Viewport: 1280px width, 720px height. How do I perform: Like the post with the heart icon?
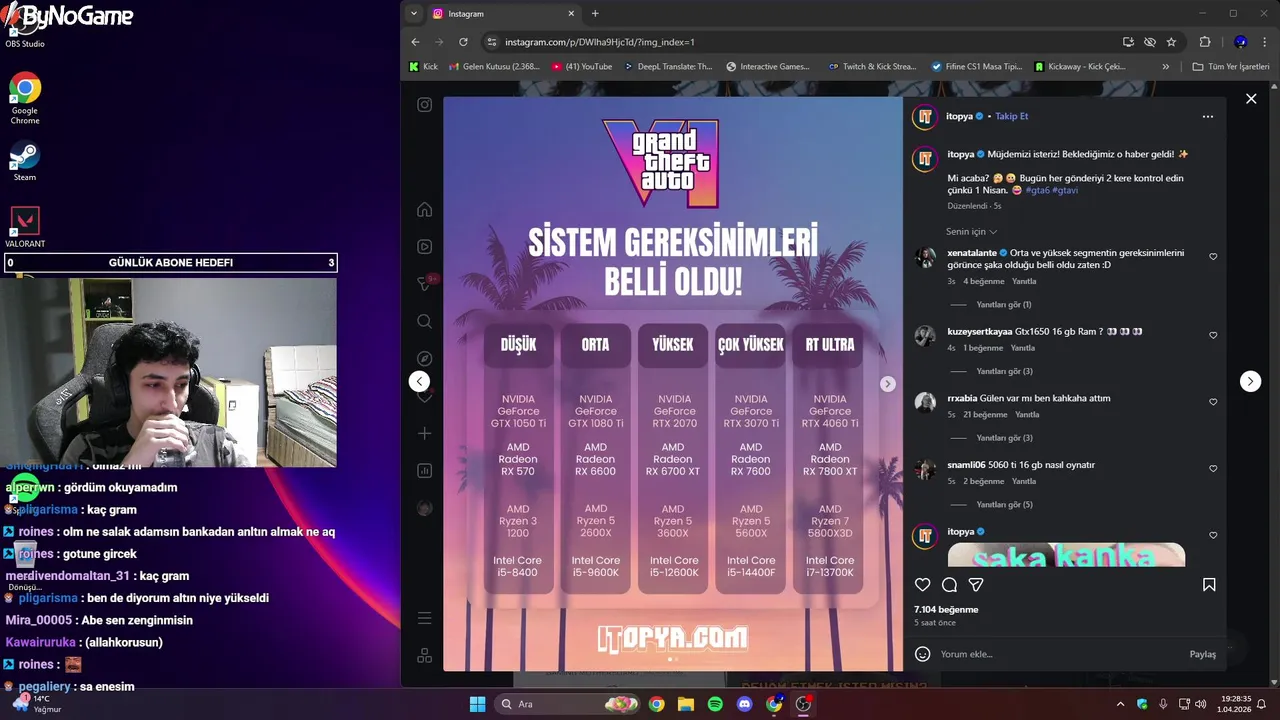pos(923,585)
